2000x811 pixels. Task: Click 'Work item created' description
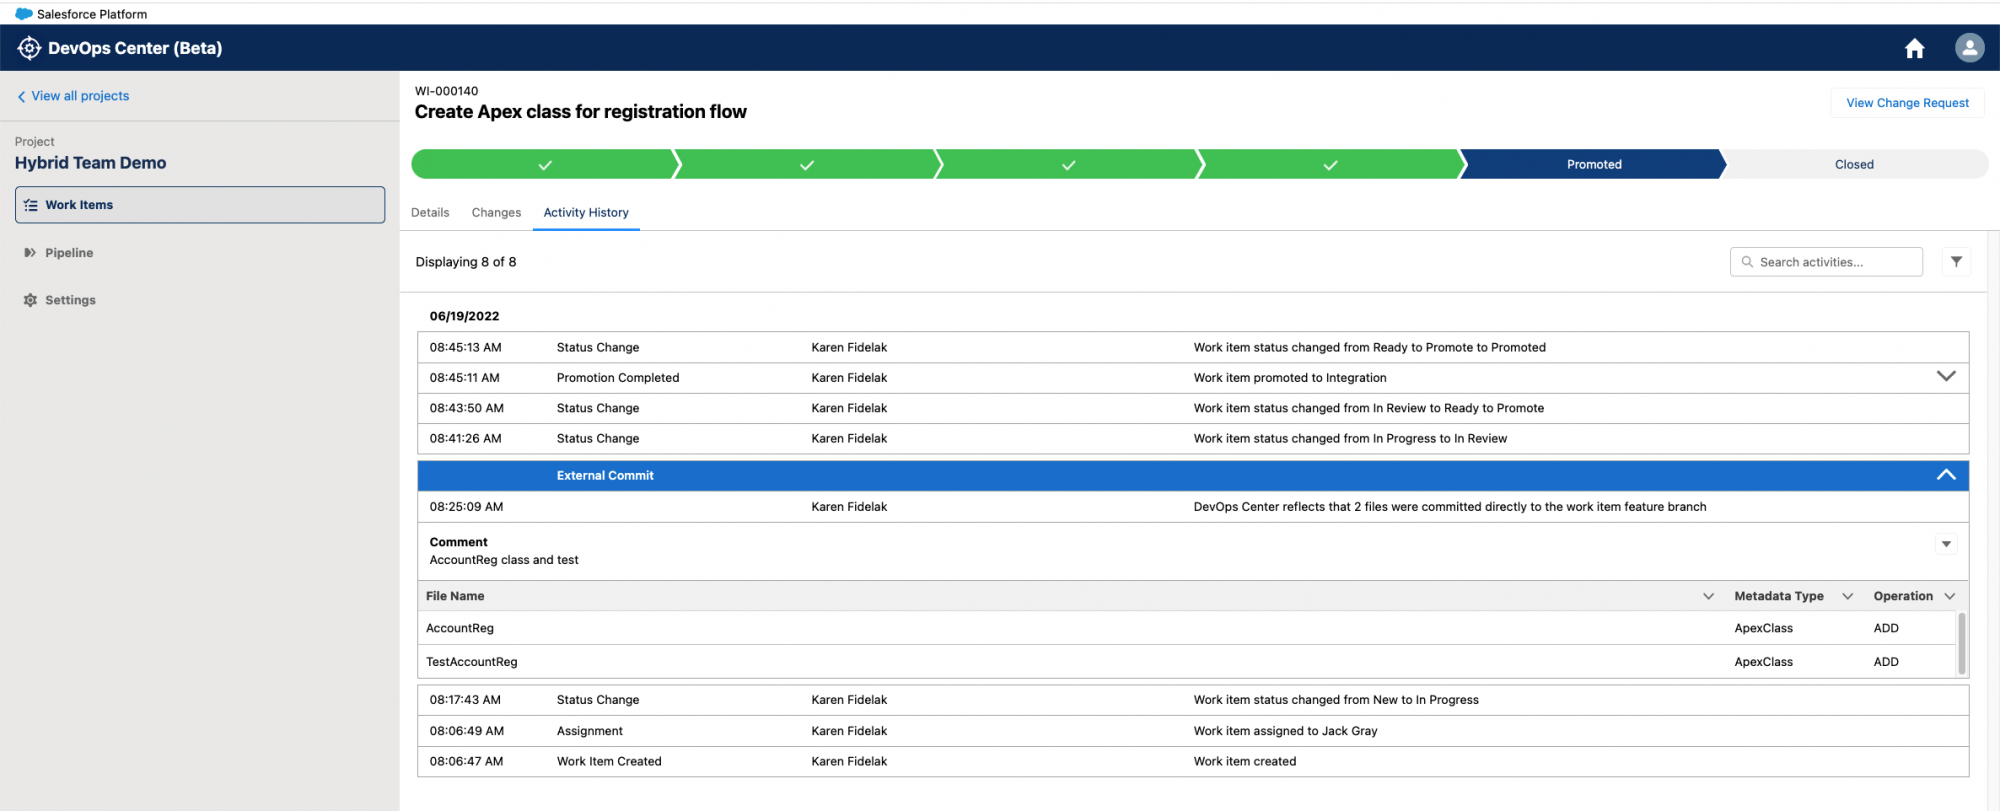pyautogui.click(x=1245, y=761)
